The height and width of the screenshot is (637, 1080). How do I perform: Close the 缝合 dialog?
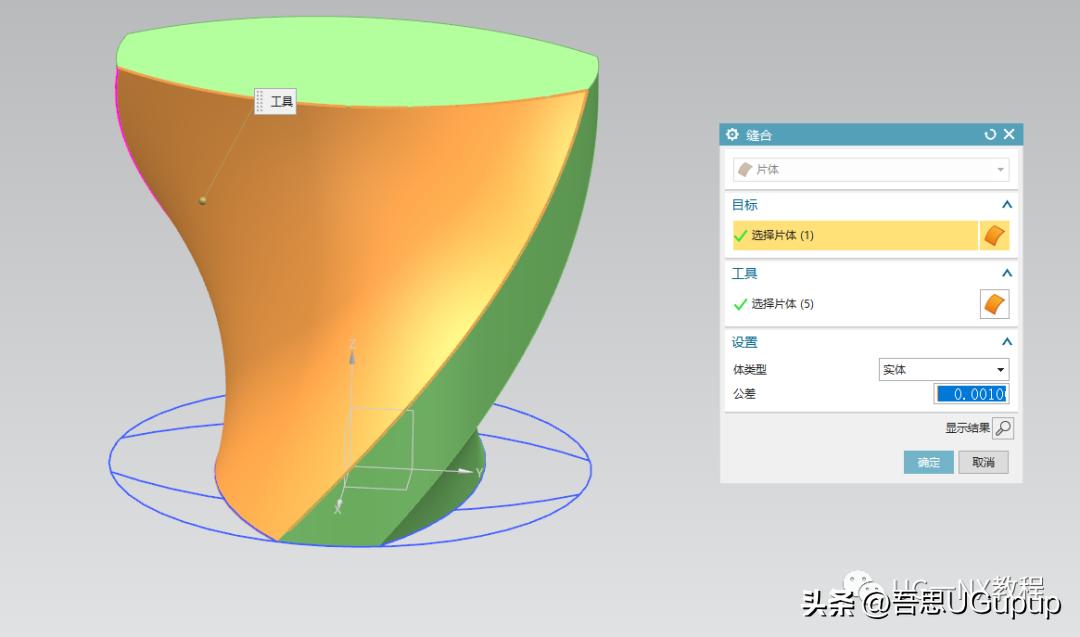tap(1009, 134)
